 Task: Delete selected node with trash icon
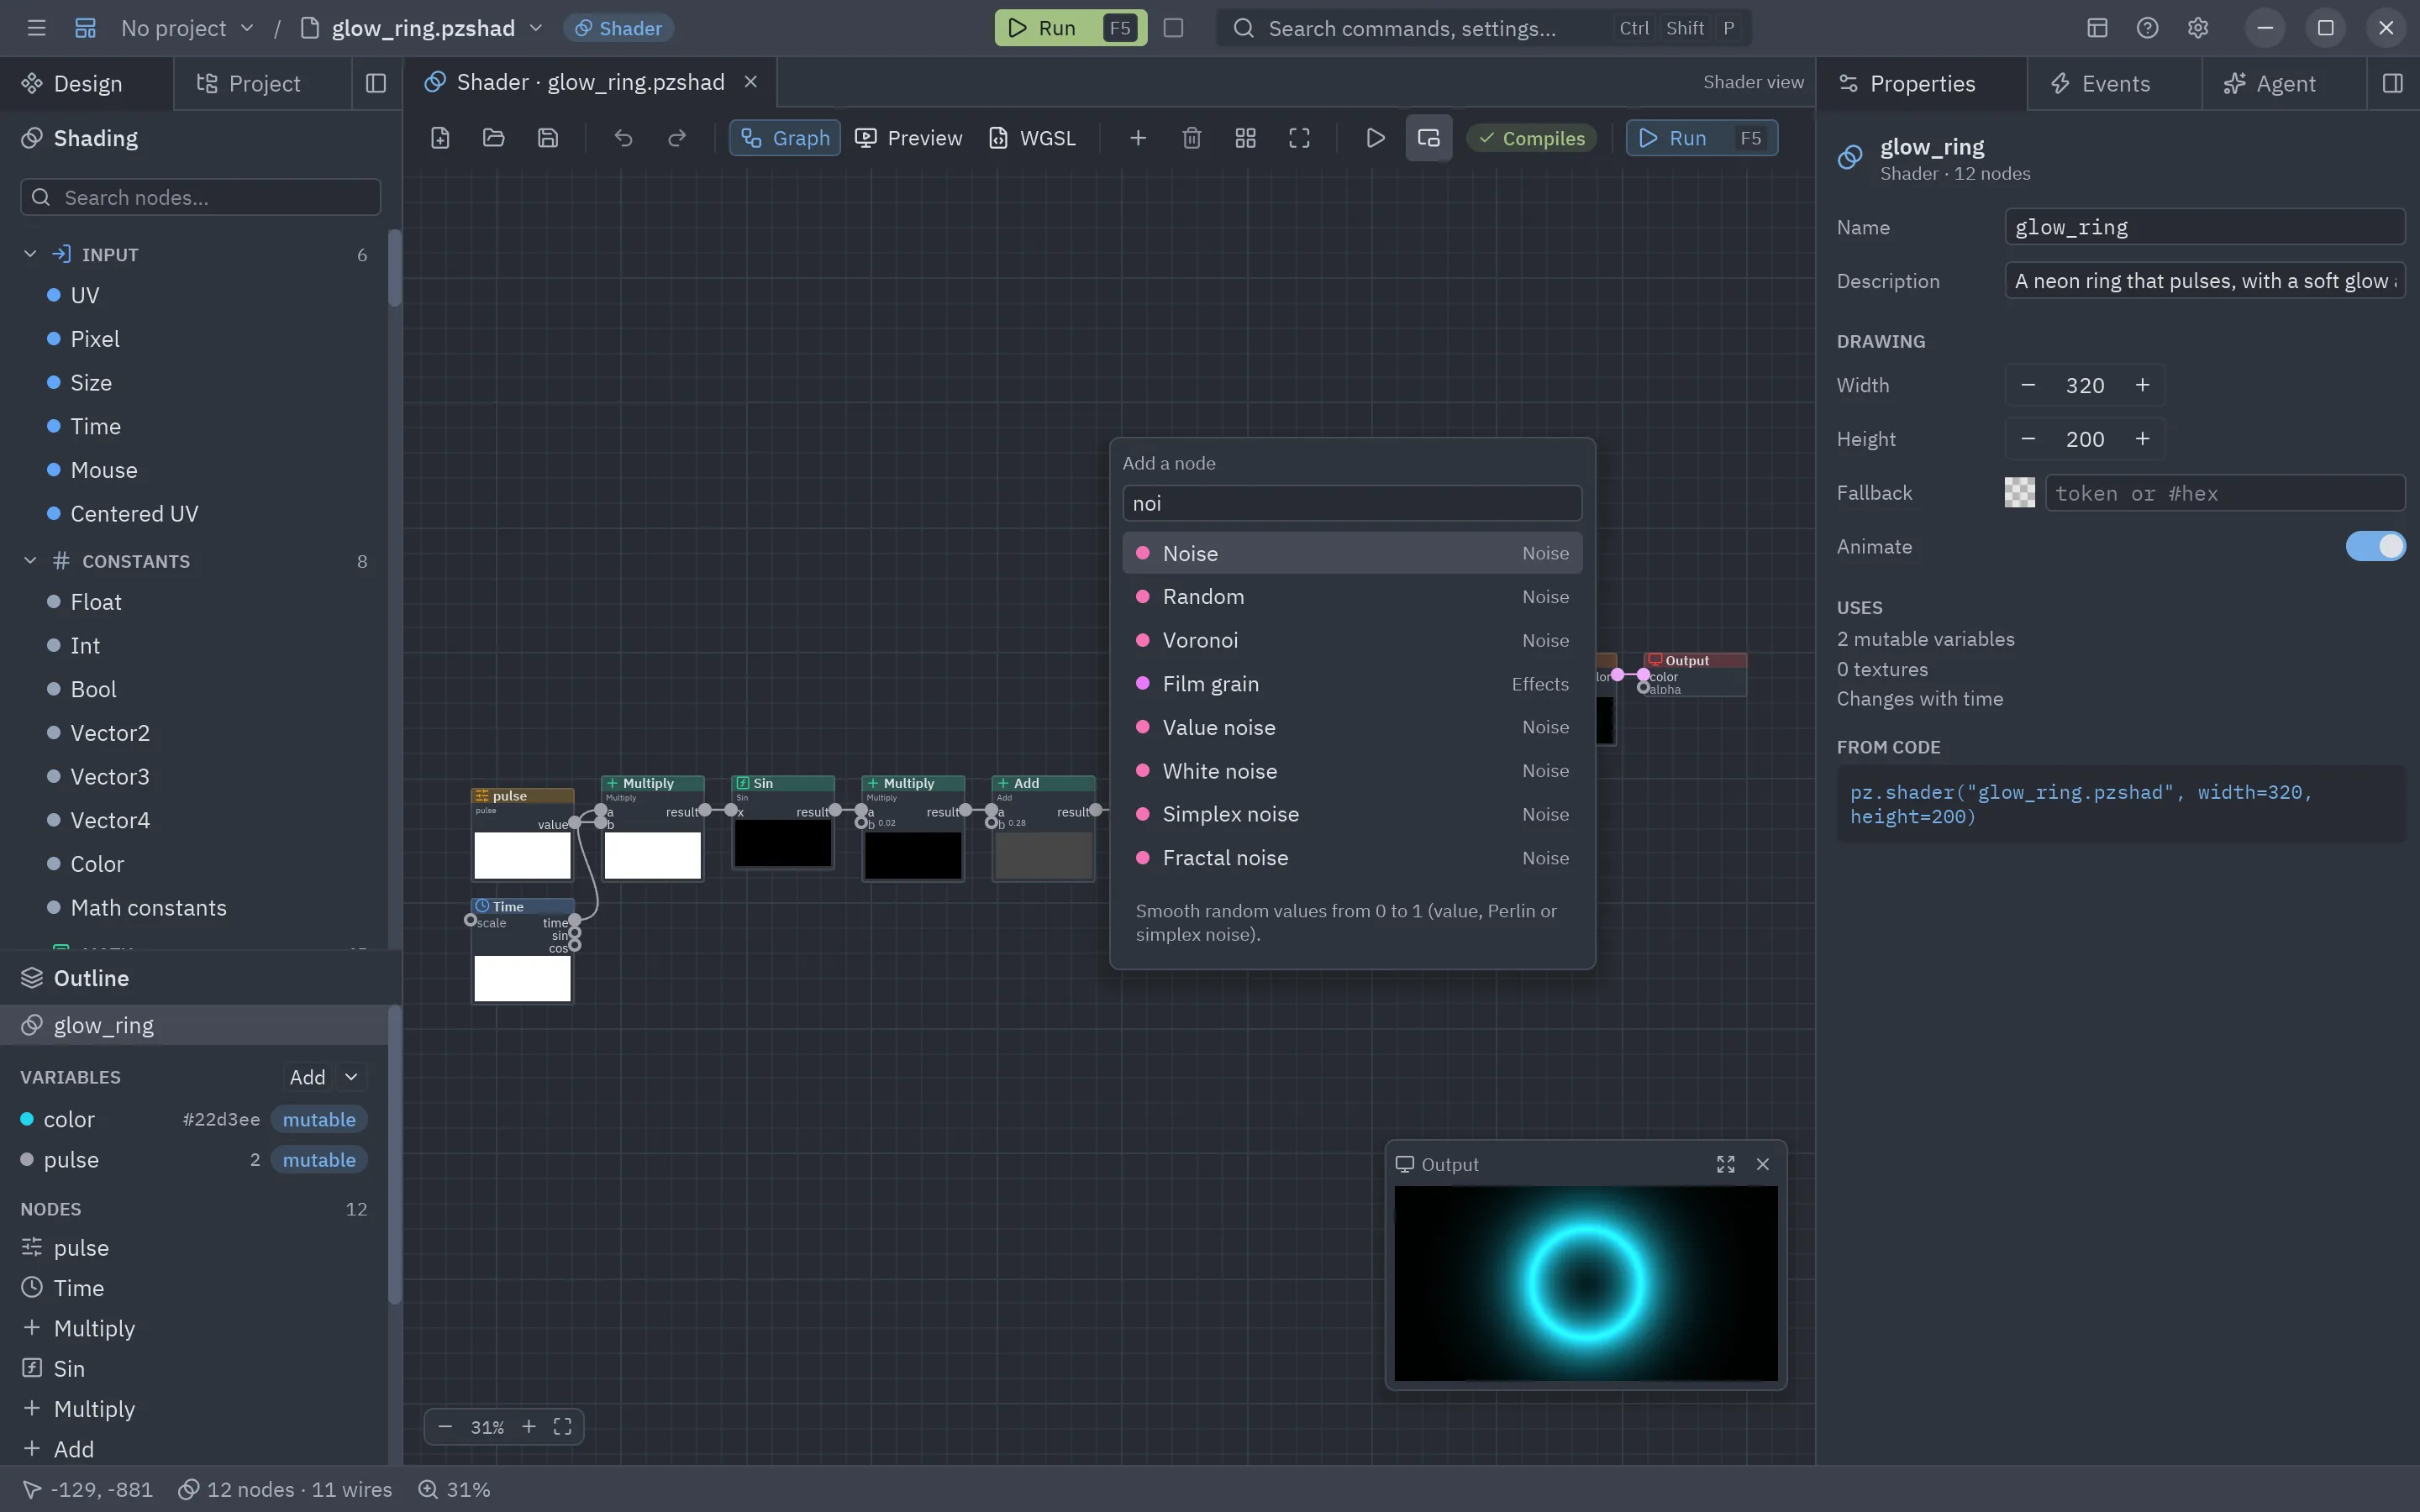1191,138
